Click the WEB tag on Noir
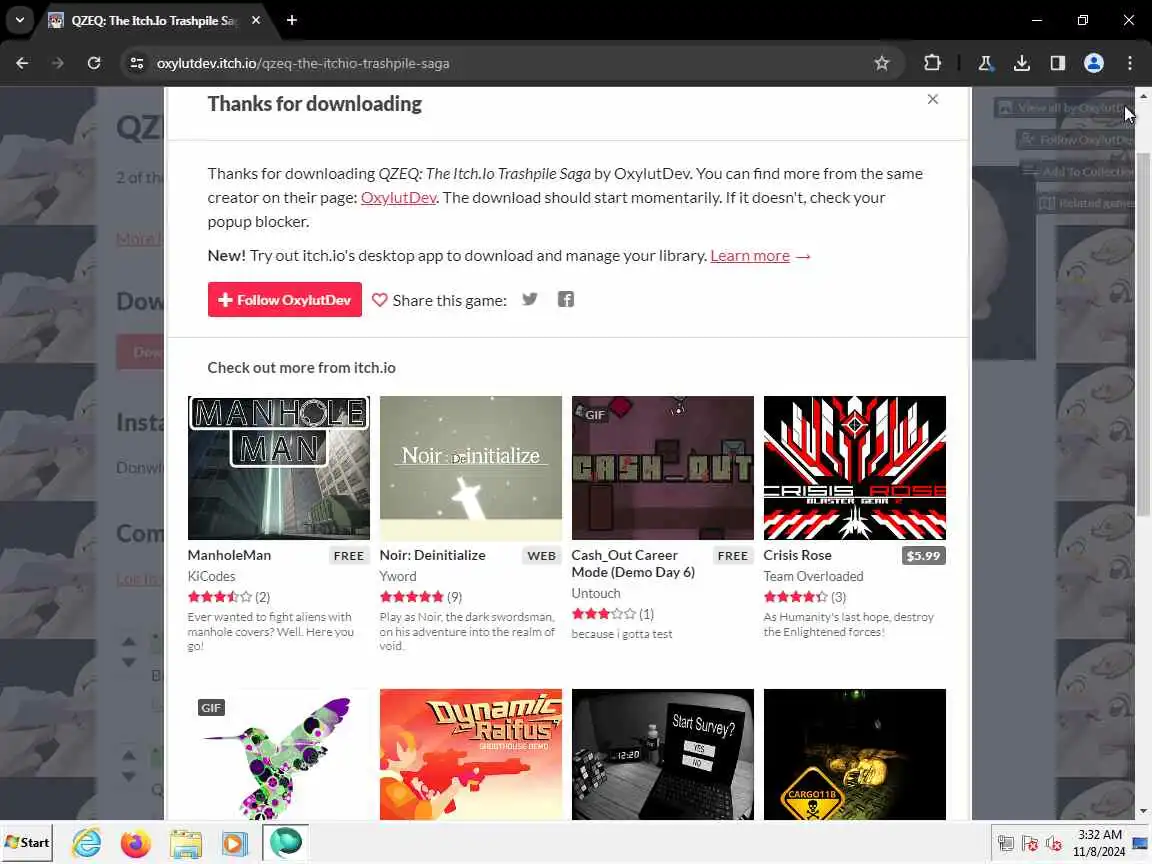Screen dimensions: 1152x864 [541, 555]
